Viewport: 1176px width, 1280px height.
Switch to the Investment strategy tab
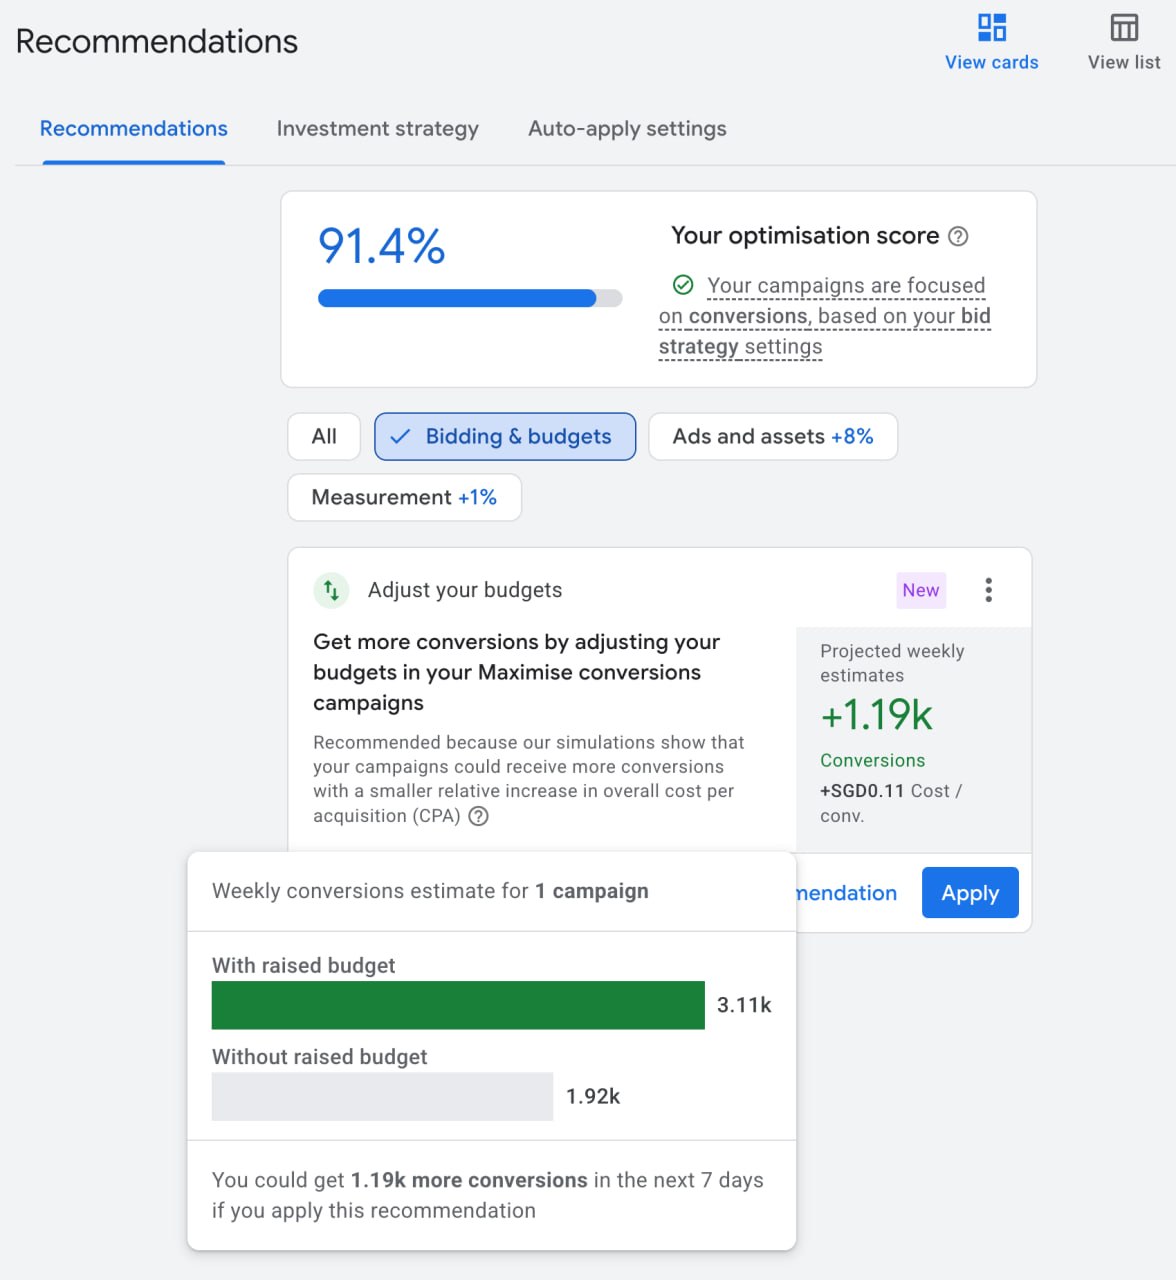[377, 129]
